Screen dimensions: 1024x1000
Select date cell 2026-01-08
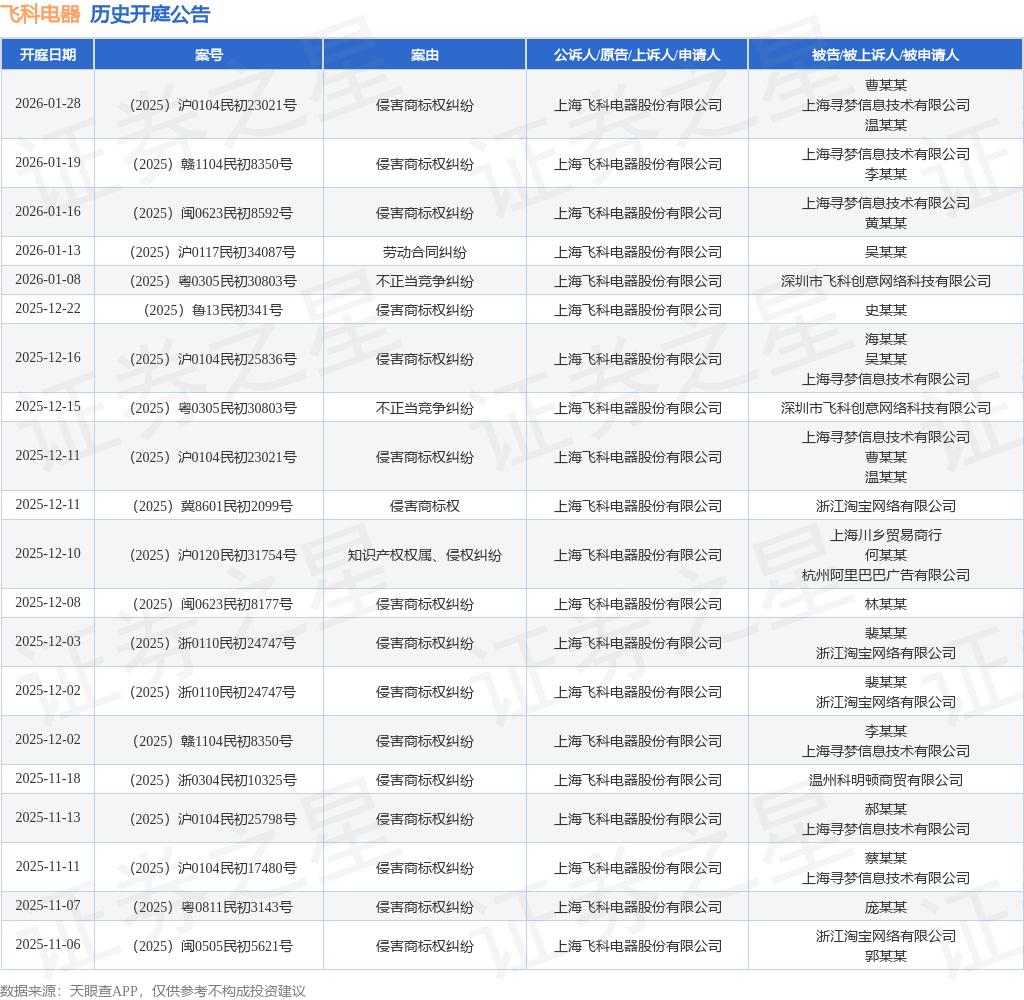pyautogui.click(x=48, y=279)
